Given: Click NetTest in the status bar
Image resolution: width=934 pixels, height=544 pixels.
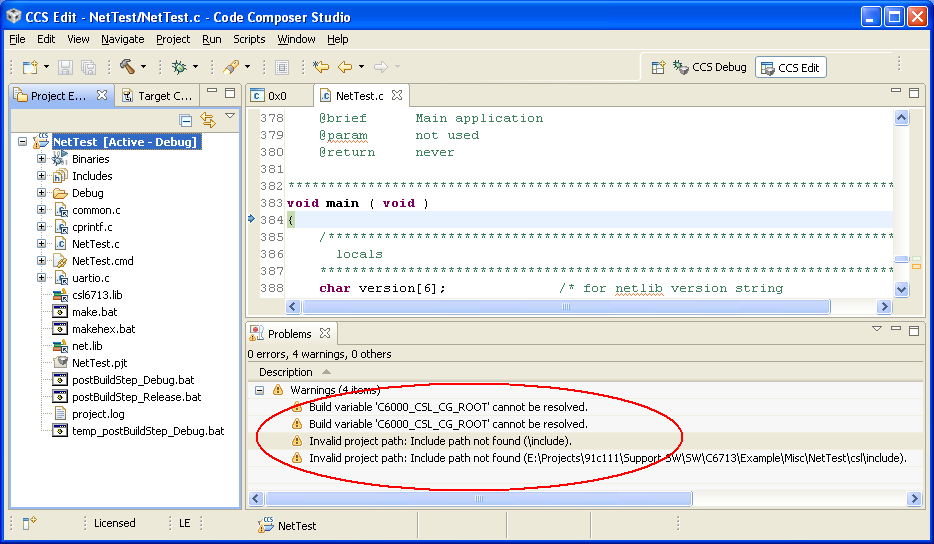Looking at the screenshot, I should [x=297, y=526].
